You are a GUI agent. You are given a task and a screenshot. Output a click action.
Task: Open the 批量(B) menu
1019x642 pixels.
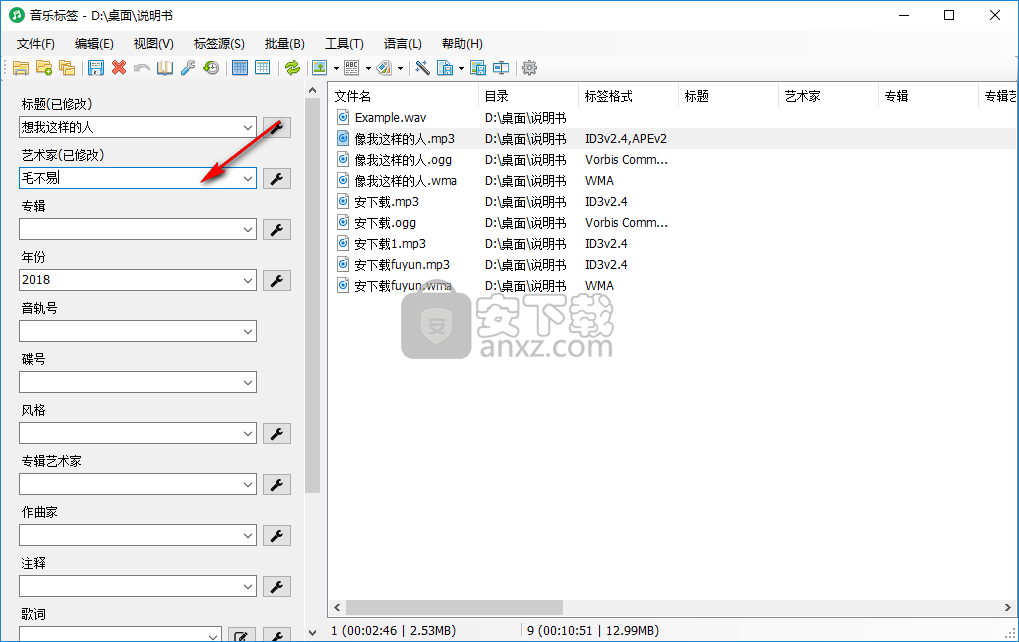point(285,44)
